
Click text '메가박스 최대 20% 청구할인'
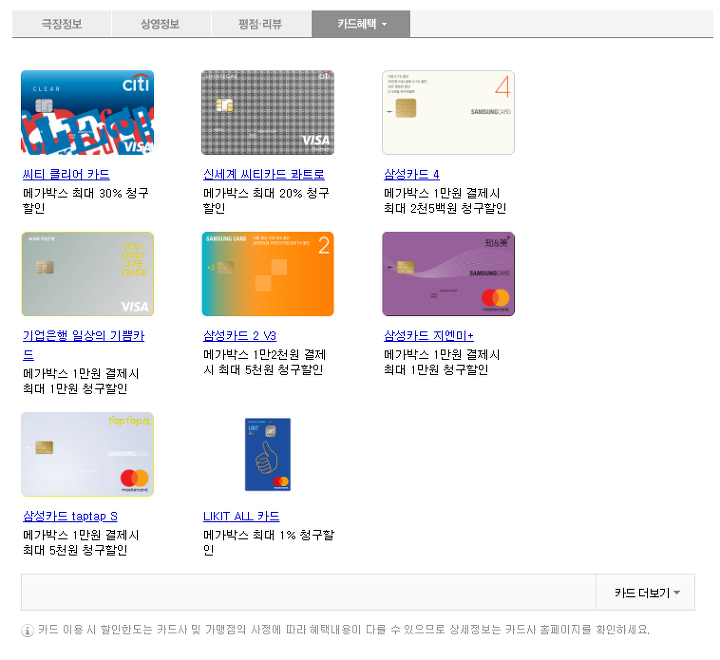[x=266, y=201]
